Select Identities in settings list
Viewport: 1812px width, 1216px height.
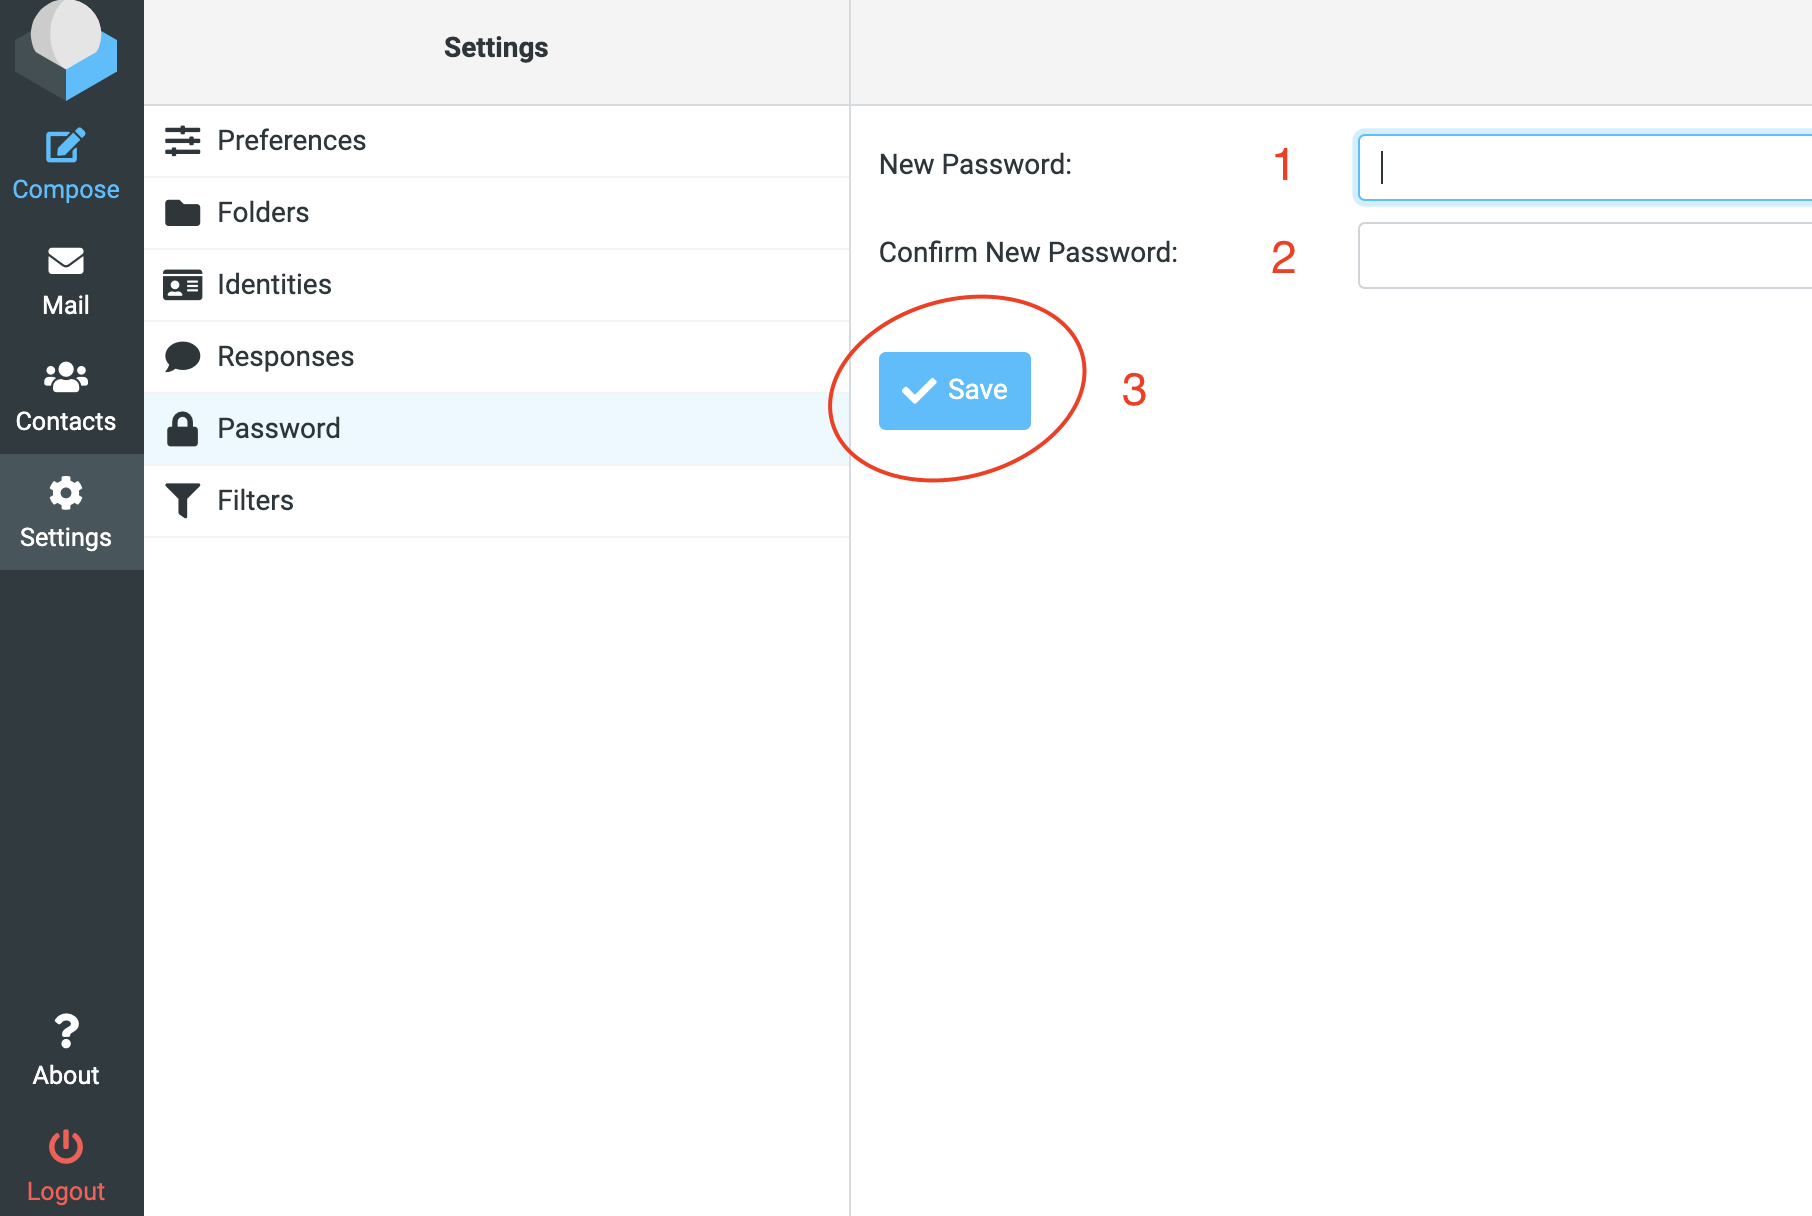click(x=274, y=285)
